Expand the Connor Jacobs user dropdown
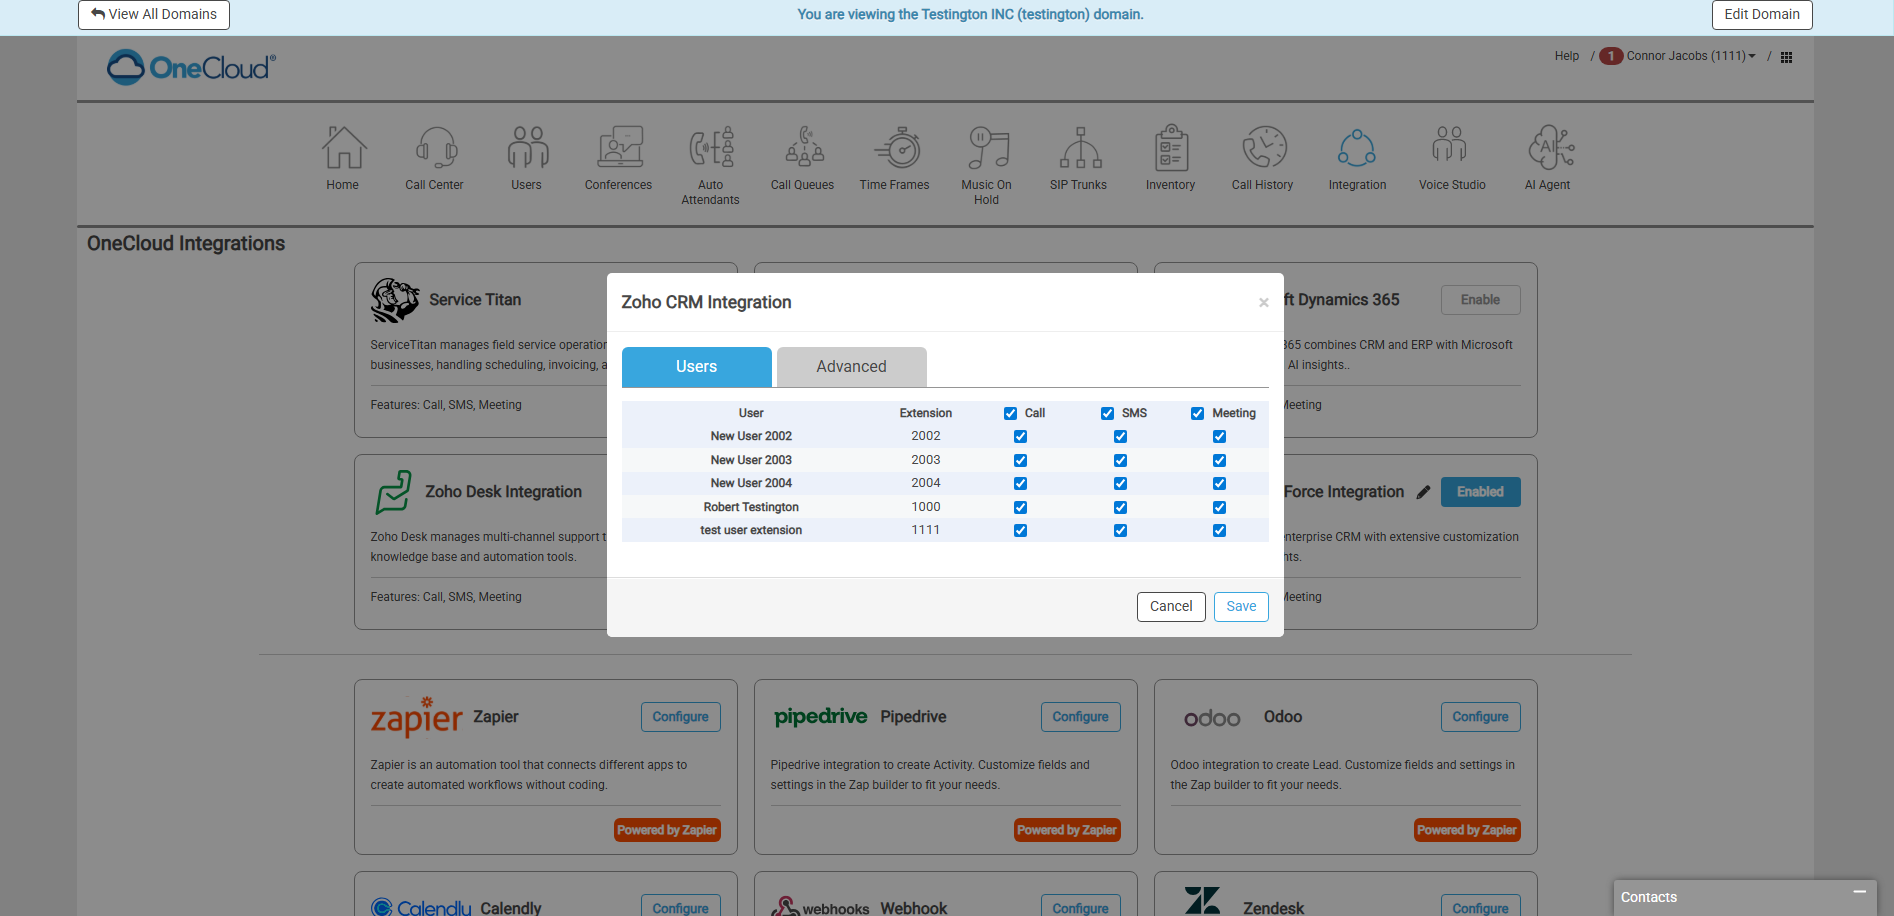The image size is (1894, 916). (1690, 56)
